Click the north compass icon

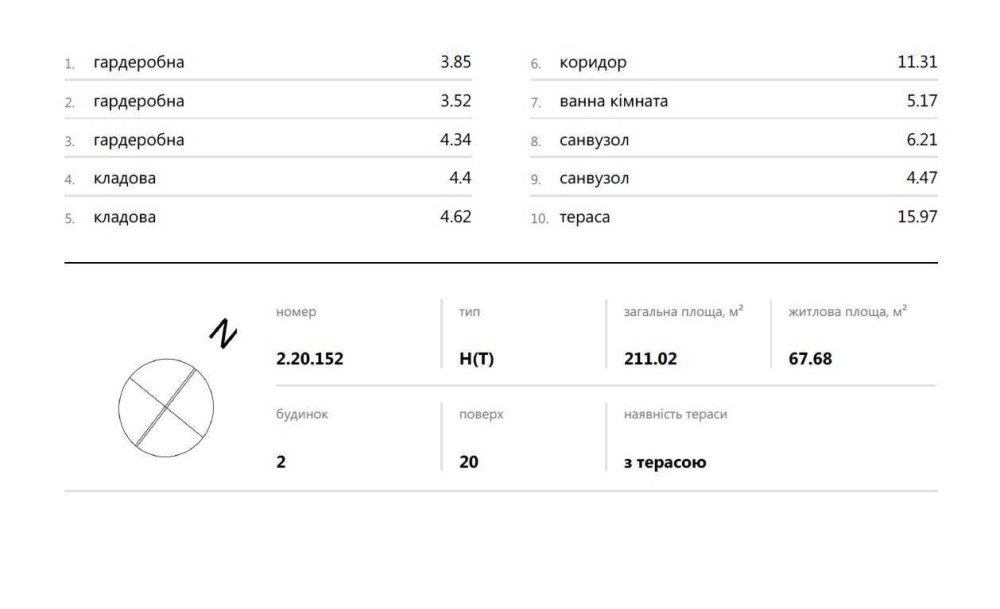[x=166, y=405]
